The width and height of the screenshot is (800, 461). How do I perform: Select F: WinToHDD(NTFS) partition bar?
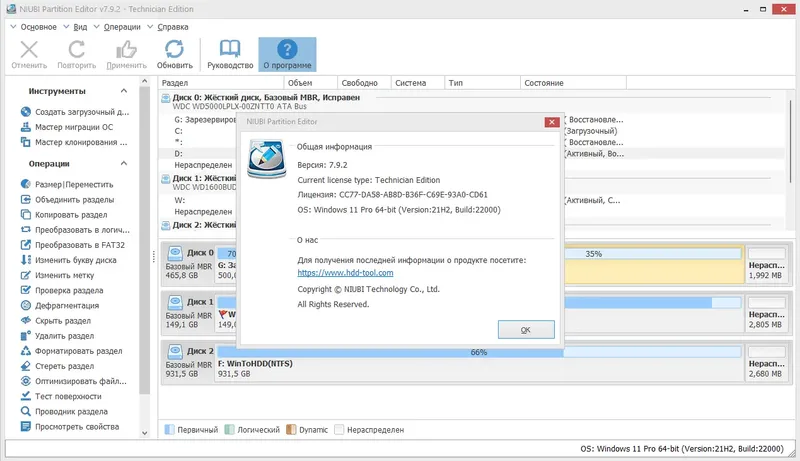pyautogui.click(x=479, y=363)
